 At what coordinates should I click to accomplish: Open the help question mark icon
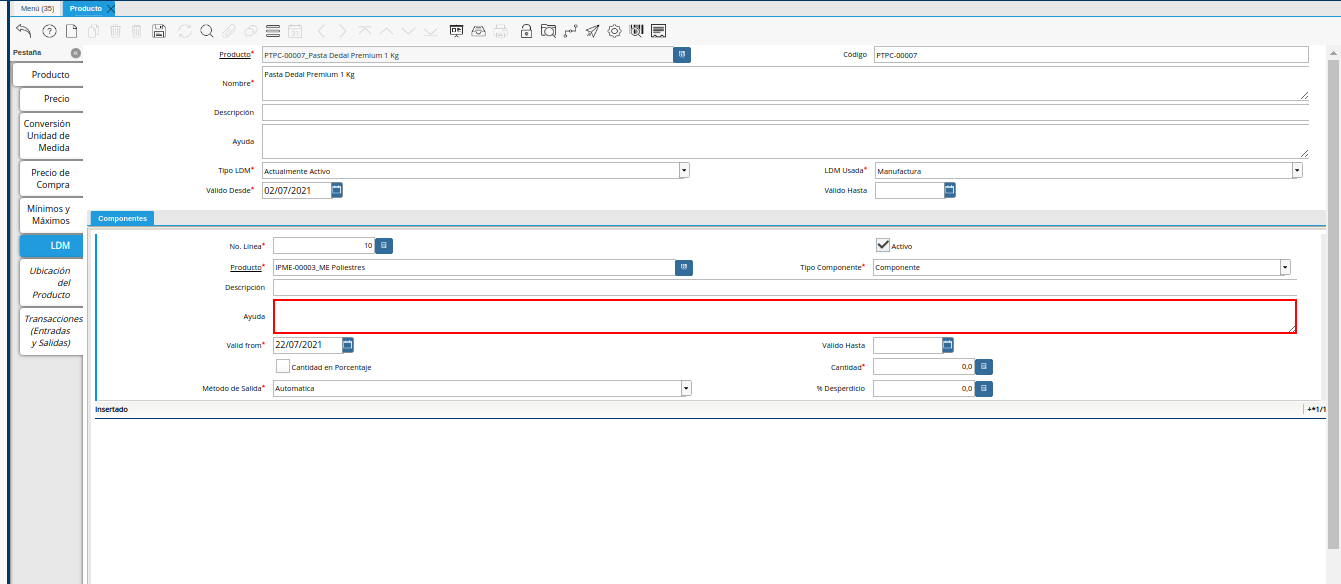[49, 31]
